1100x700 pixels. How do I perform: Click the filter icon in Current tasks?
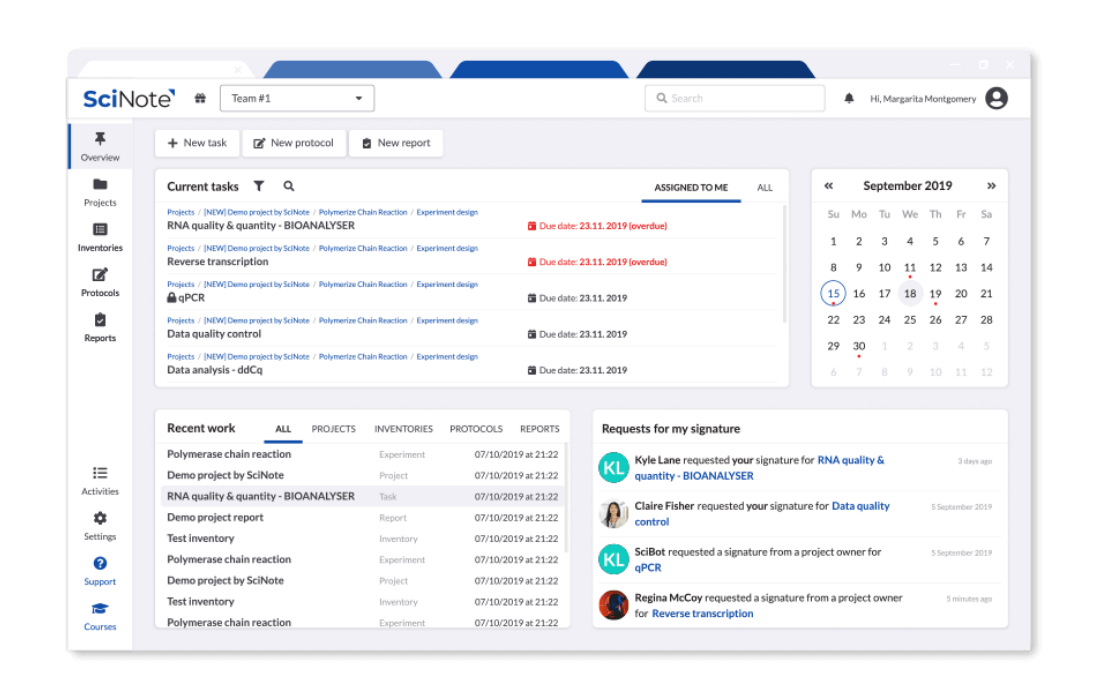point(259,186)
